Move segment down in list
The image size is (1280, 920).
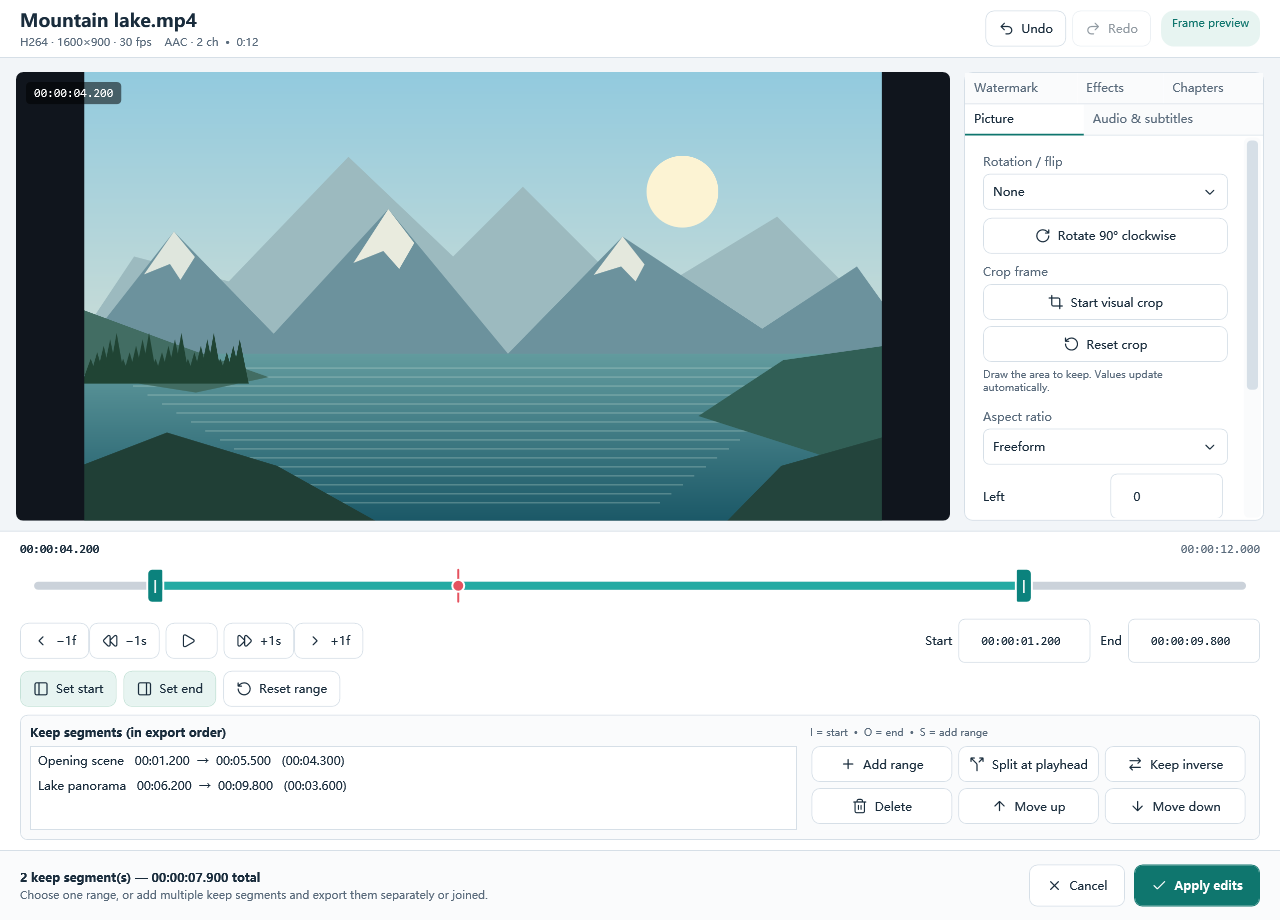pos(1175,806)
